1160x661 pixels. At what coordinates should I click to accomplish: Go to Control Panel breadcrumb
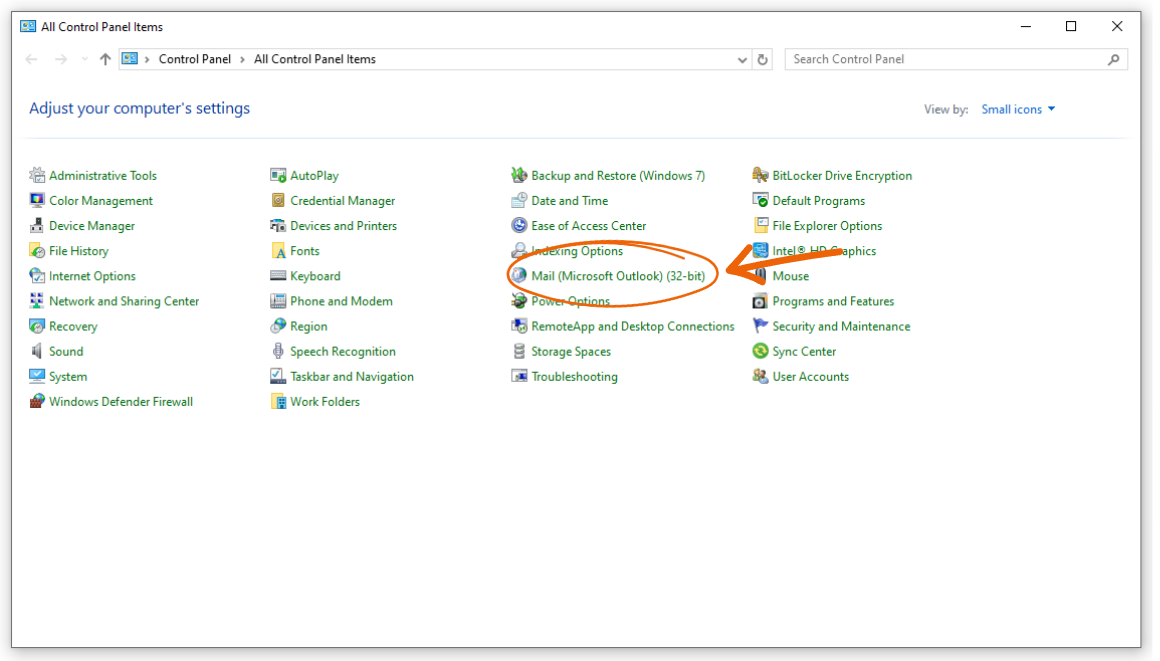(195, 59)
